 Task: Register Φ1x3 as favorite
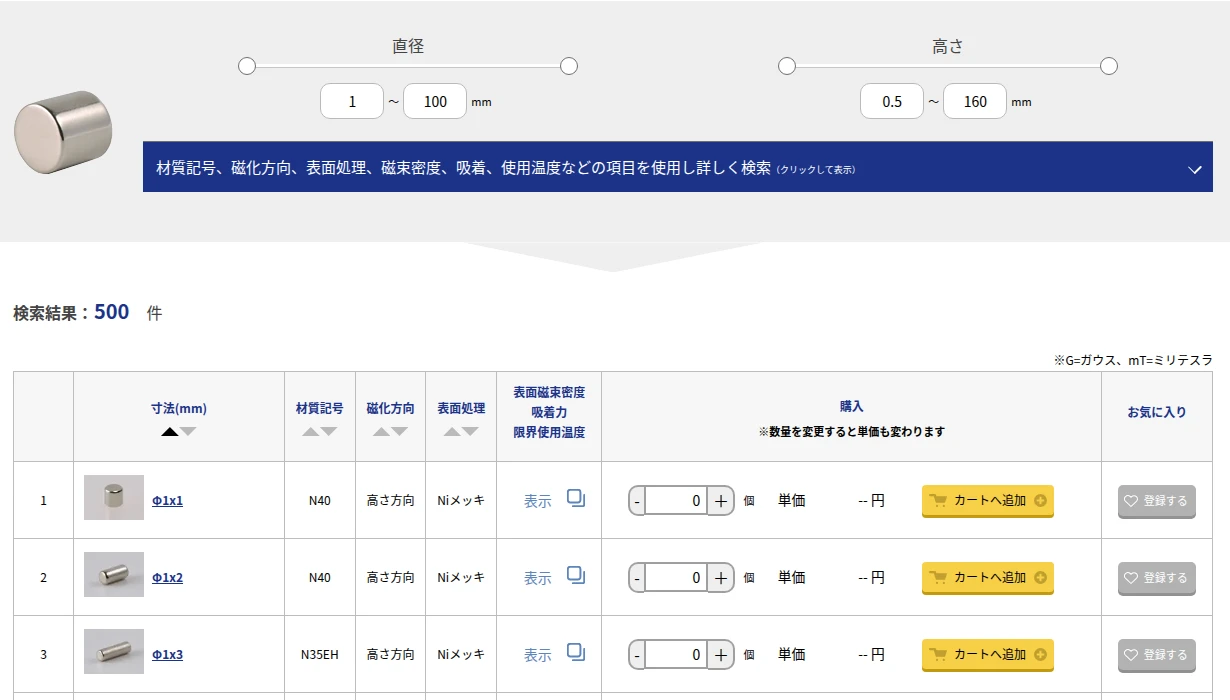1157,655
